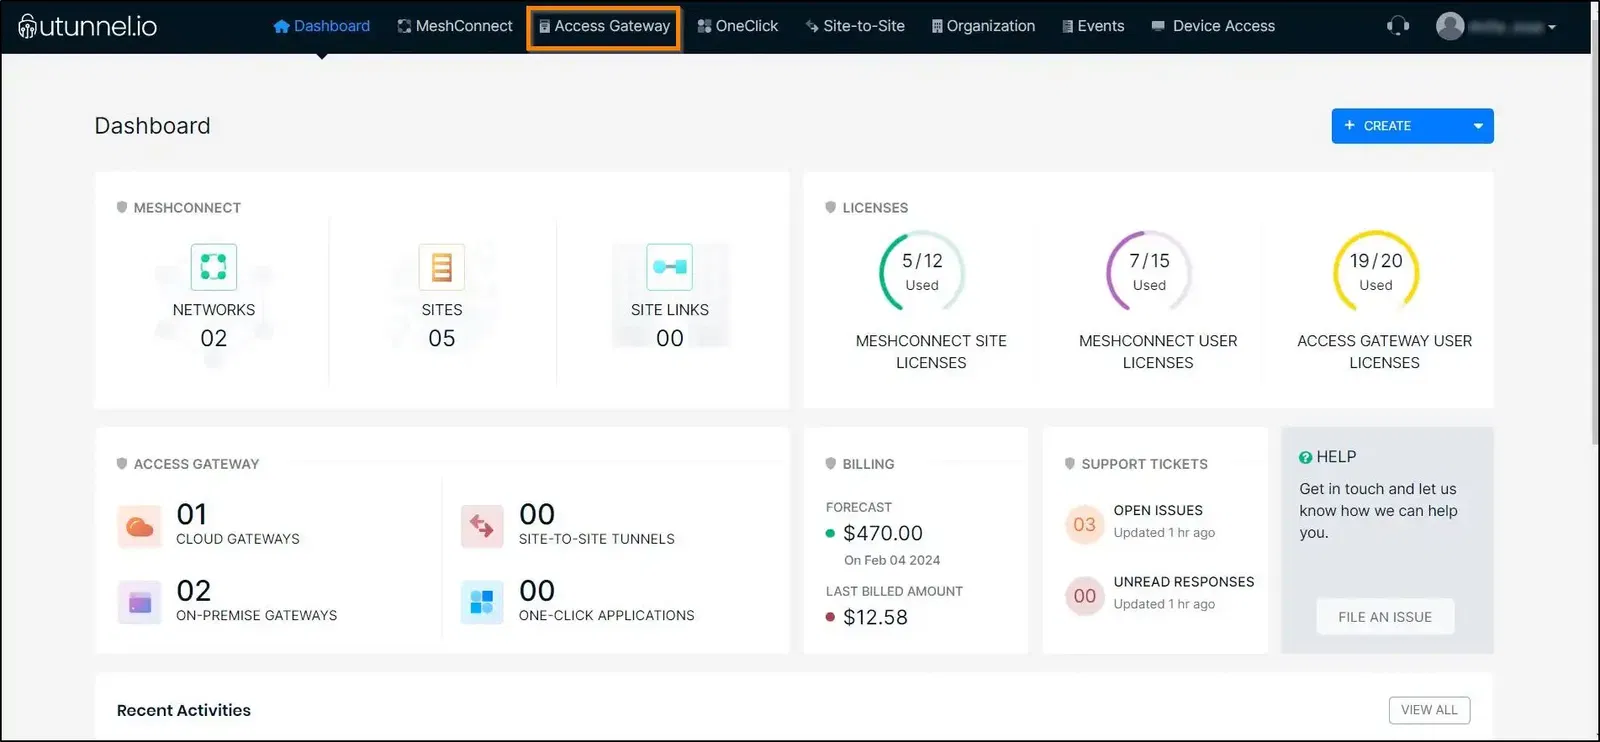This screenshot has height=742, width=1600.
Task: Click the Site-to-Site Tunnels icon
Action: click(482, 527)
